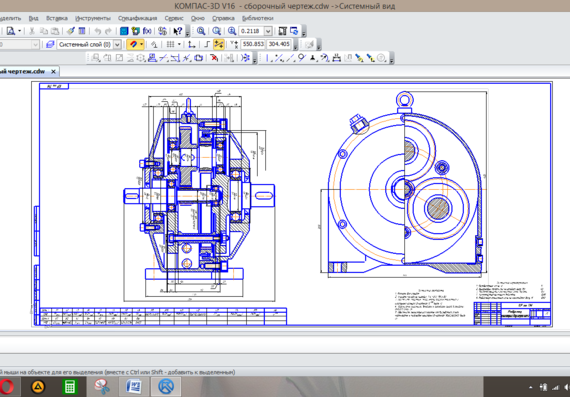The height and width of the screenshot is (397, 570).
Task: Toggle orthogonal drawing mode icon
Action: point(207,44)
